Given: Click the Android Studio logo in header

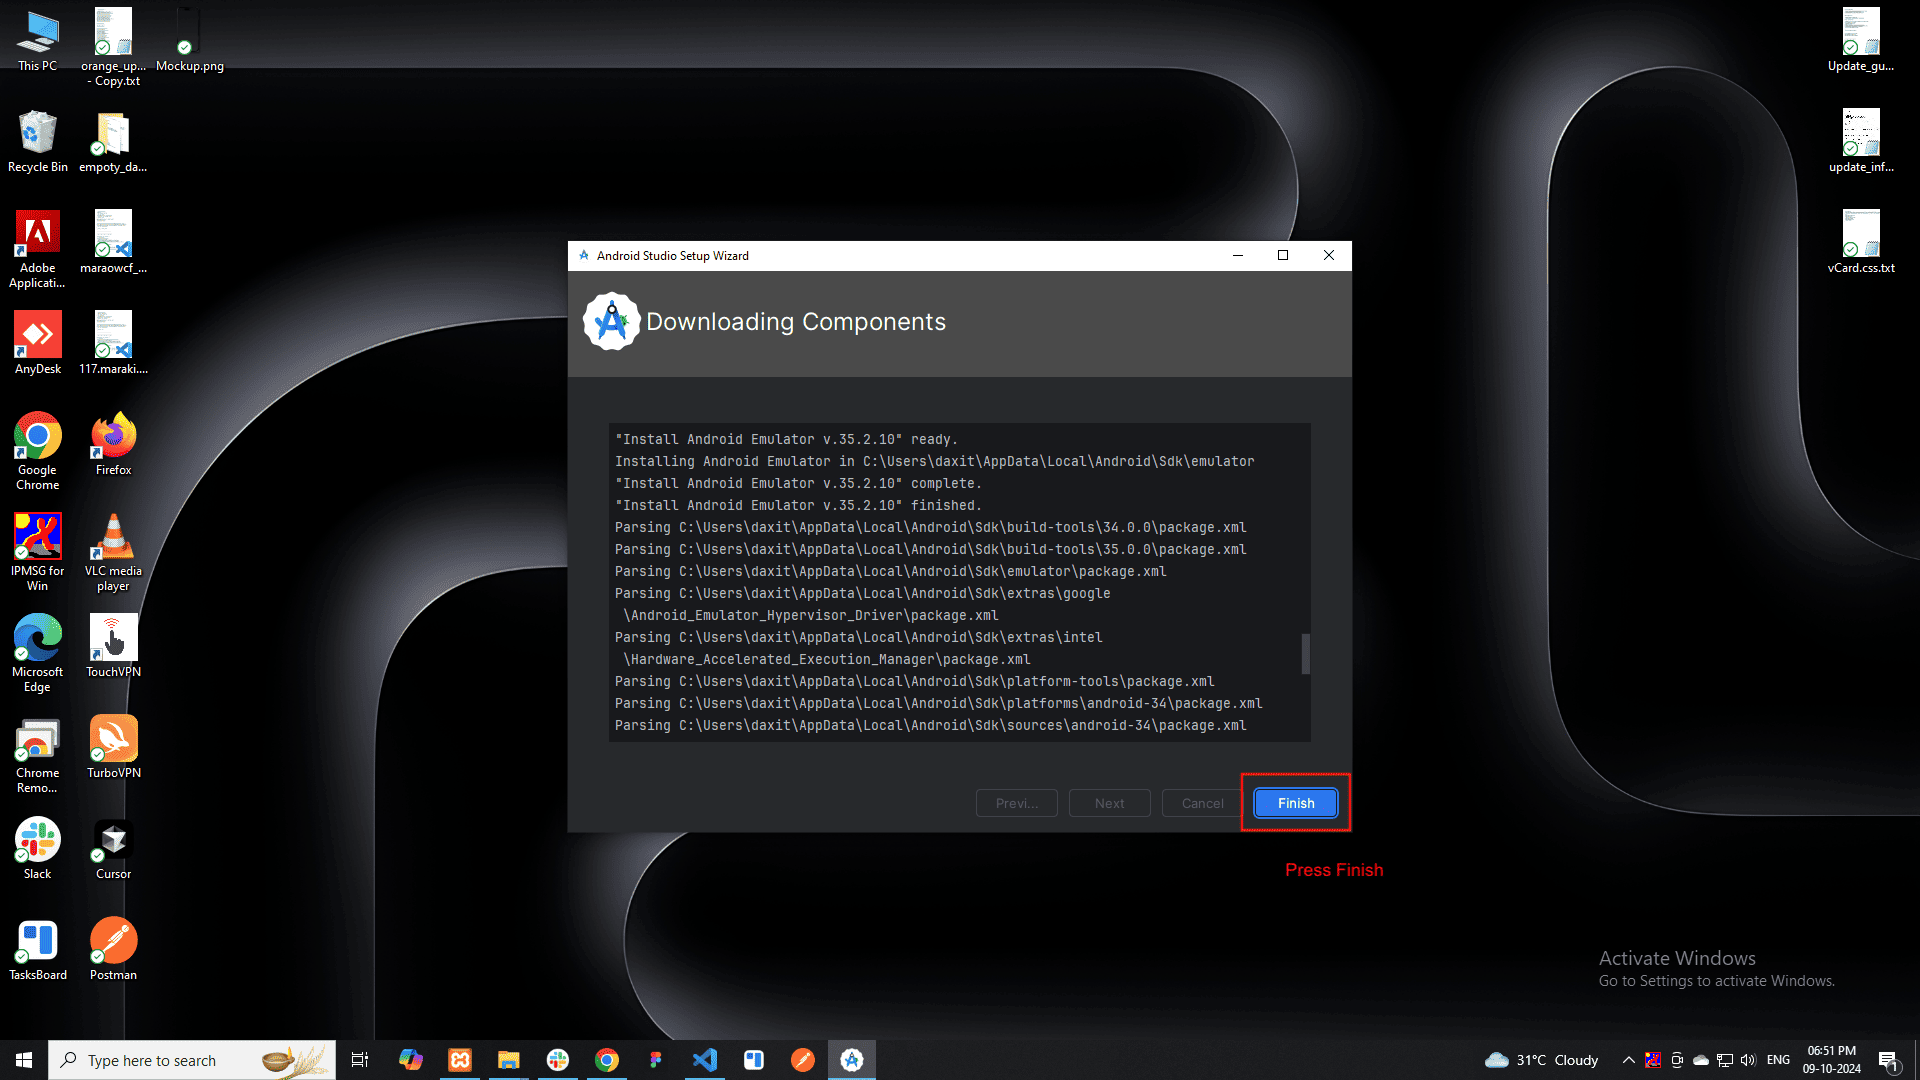Looking at the screenshot, I should coord(611,321).
